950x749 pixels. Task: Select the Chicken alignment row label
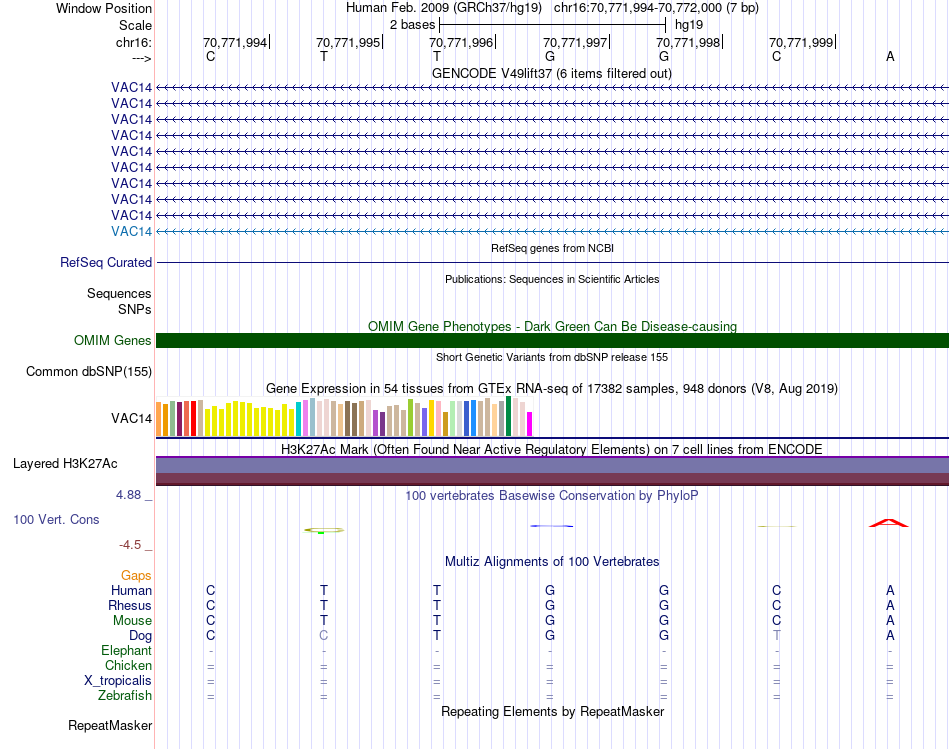128,665
